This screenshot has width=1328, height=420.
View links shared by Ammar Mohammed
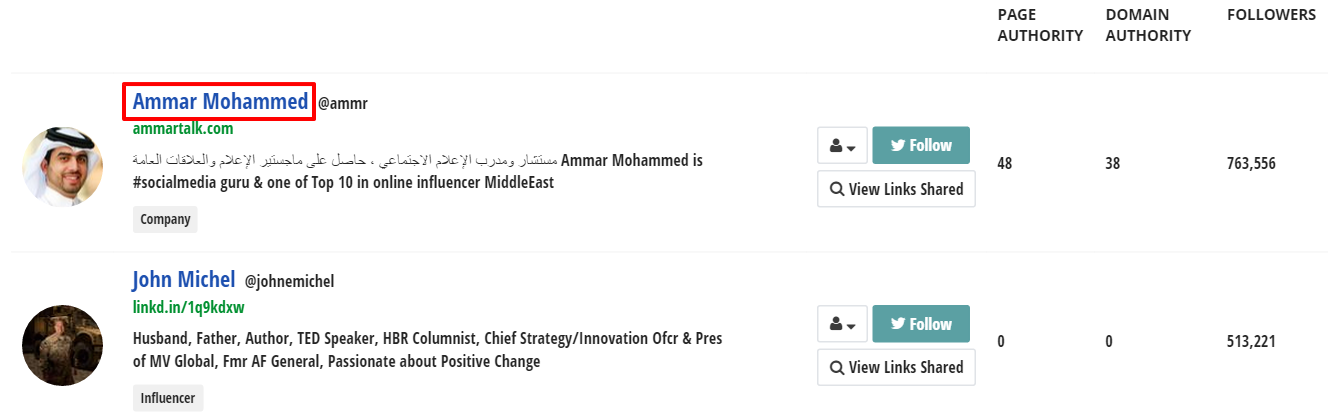[896, 189]
